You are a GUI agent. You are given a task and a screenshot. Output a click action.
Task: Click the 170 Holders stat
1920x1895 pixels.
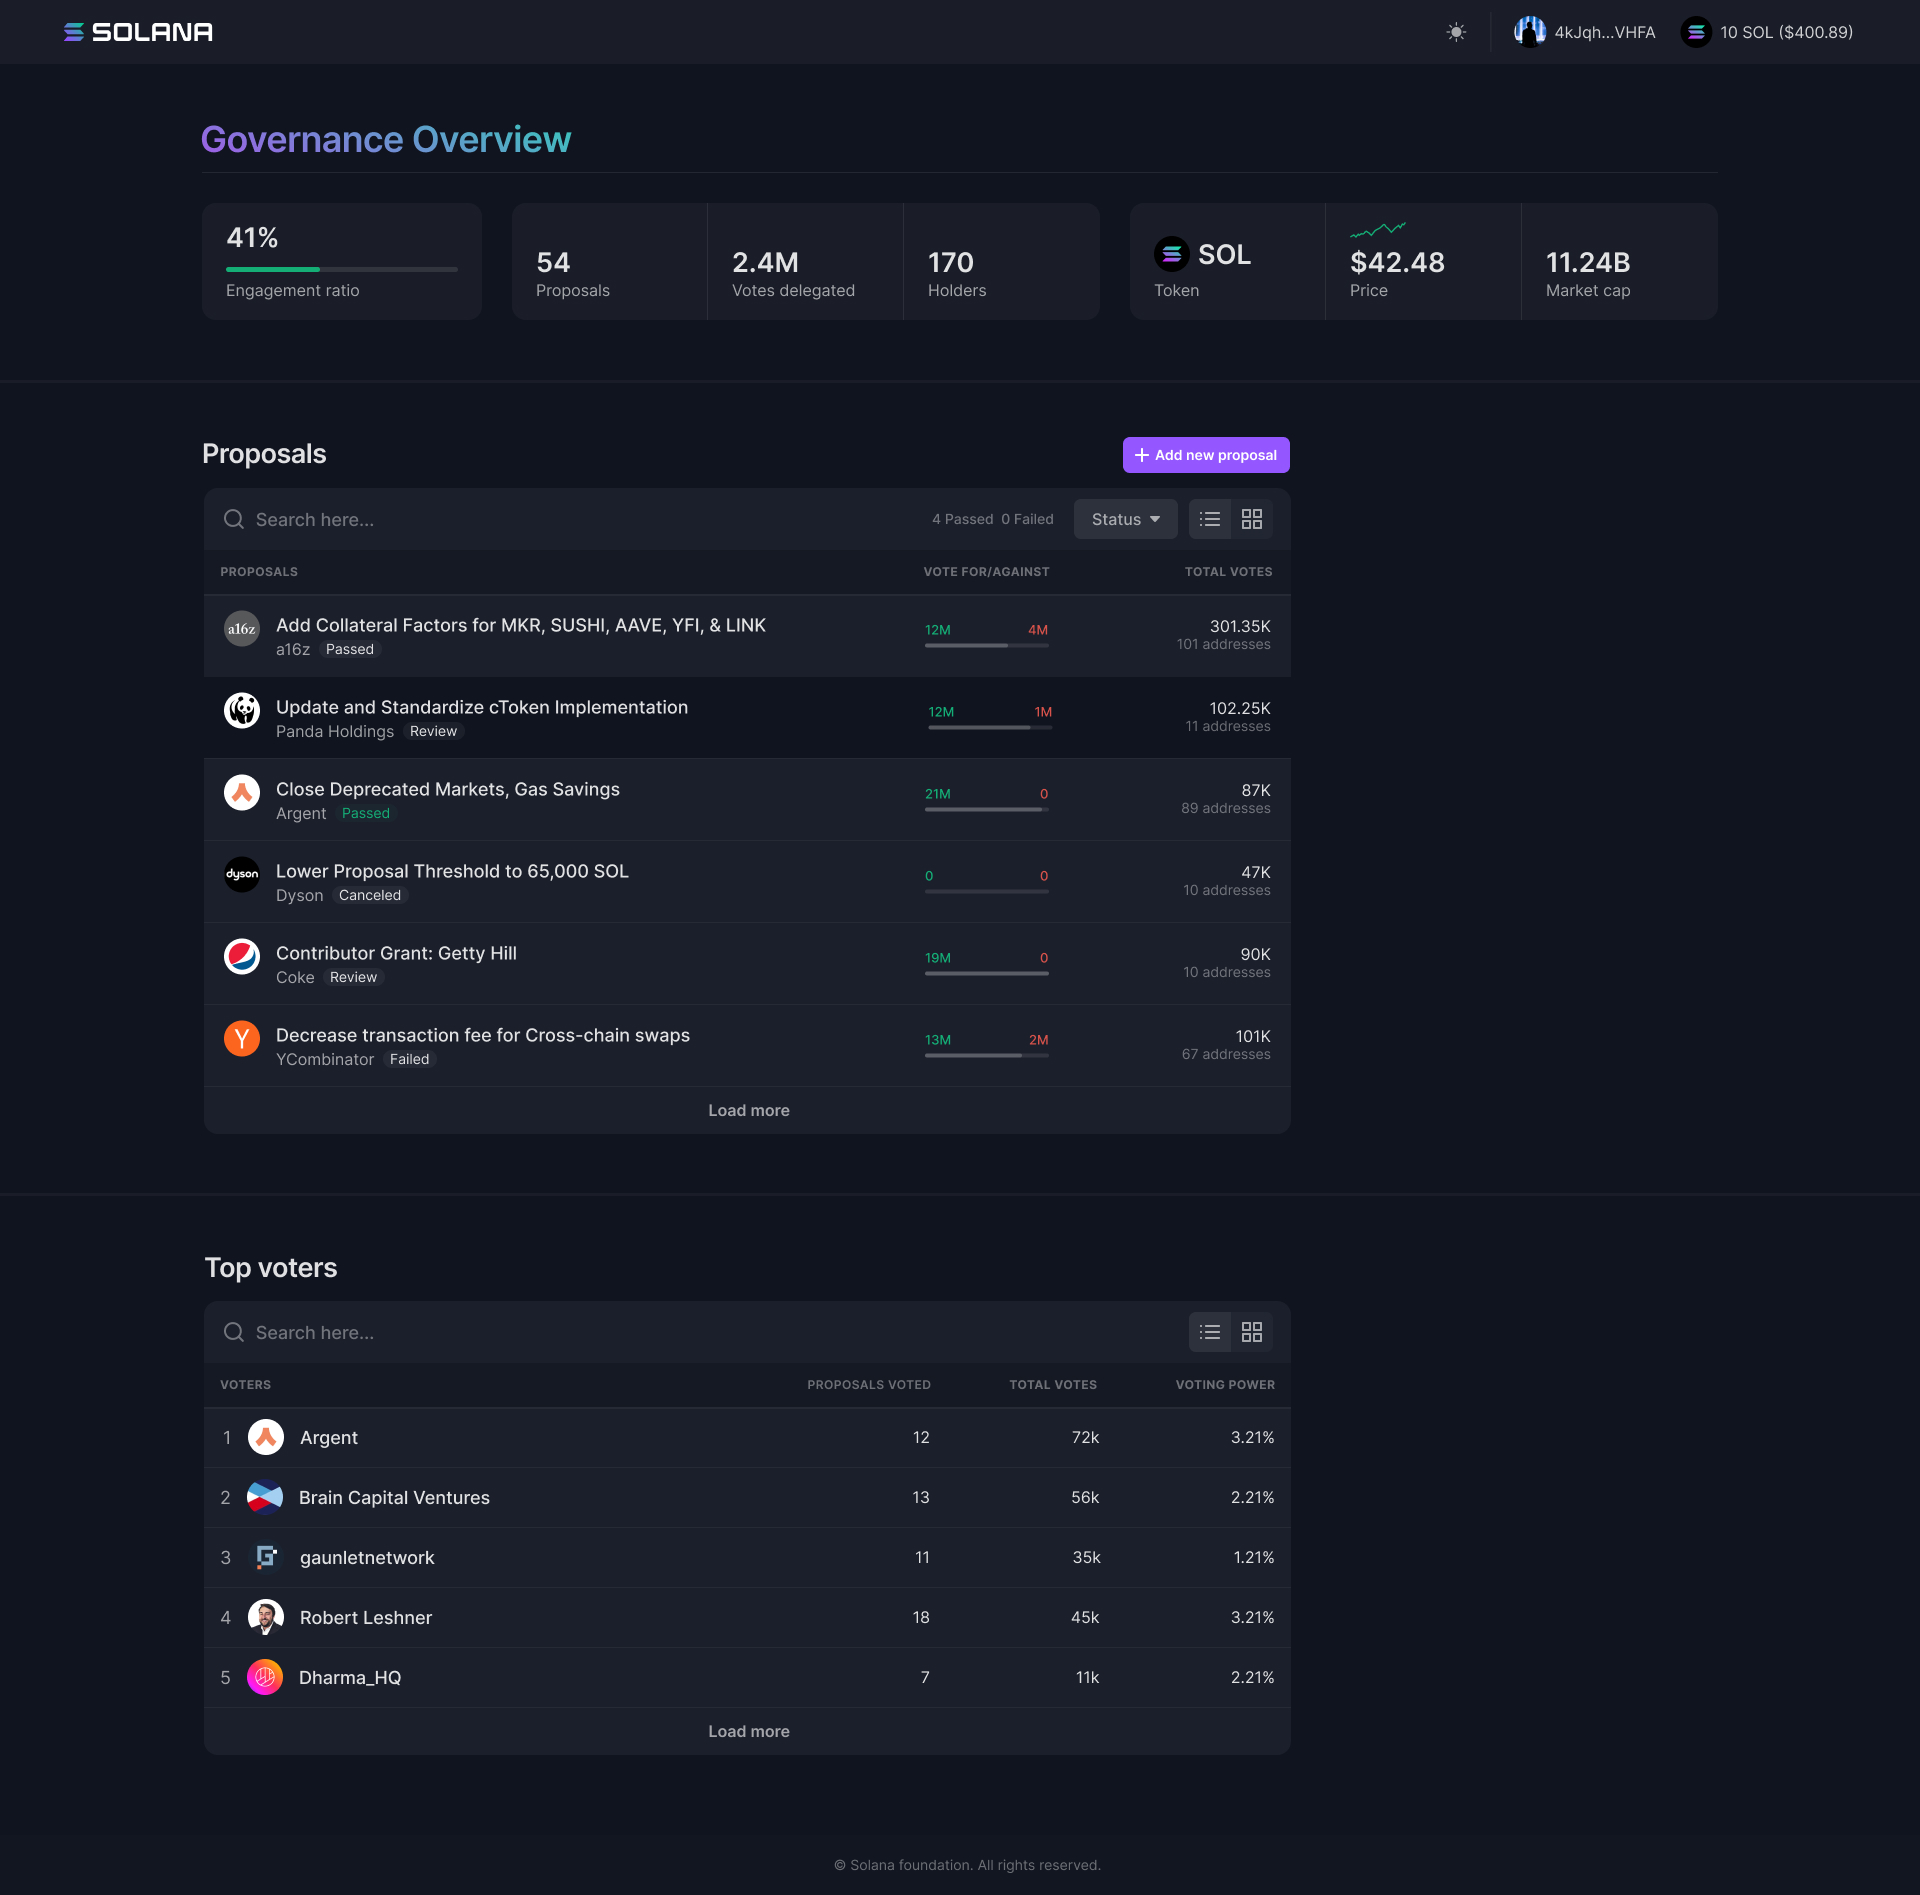click(1001, 262)
